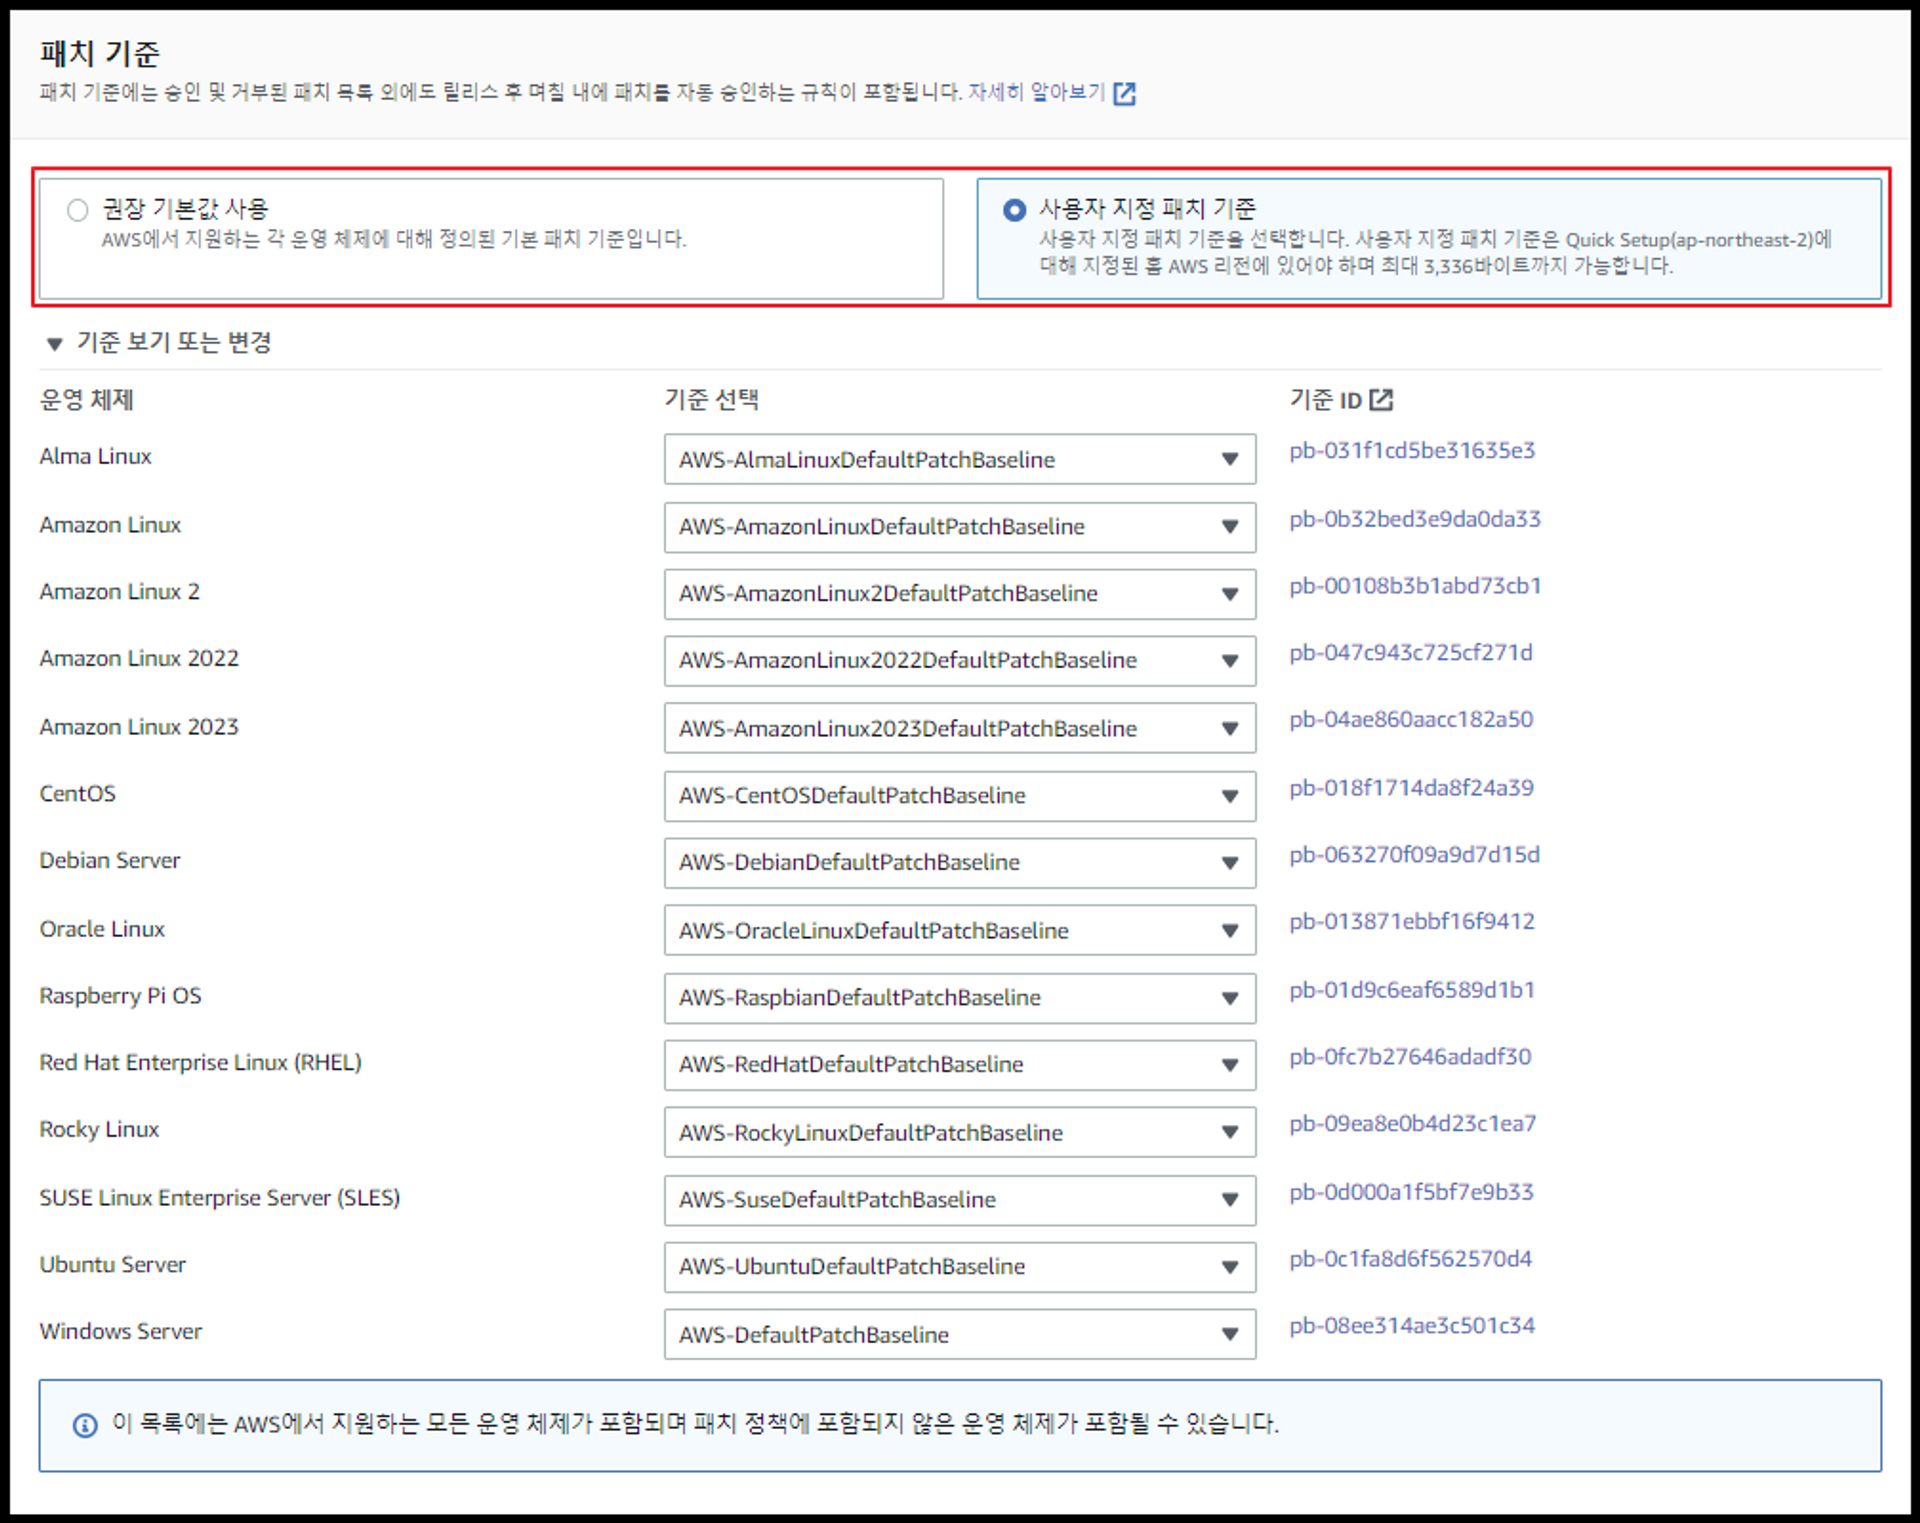Click dropdown arrow for Windows Server baseline

click(1229, 1334)
